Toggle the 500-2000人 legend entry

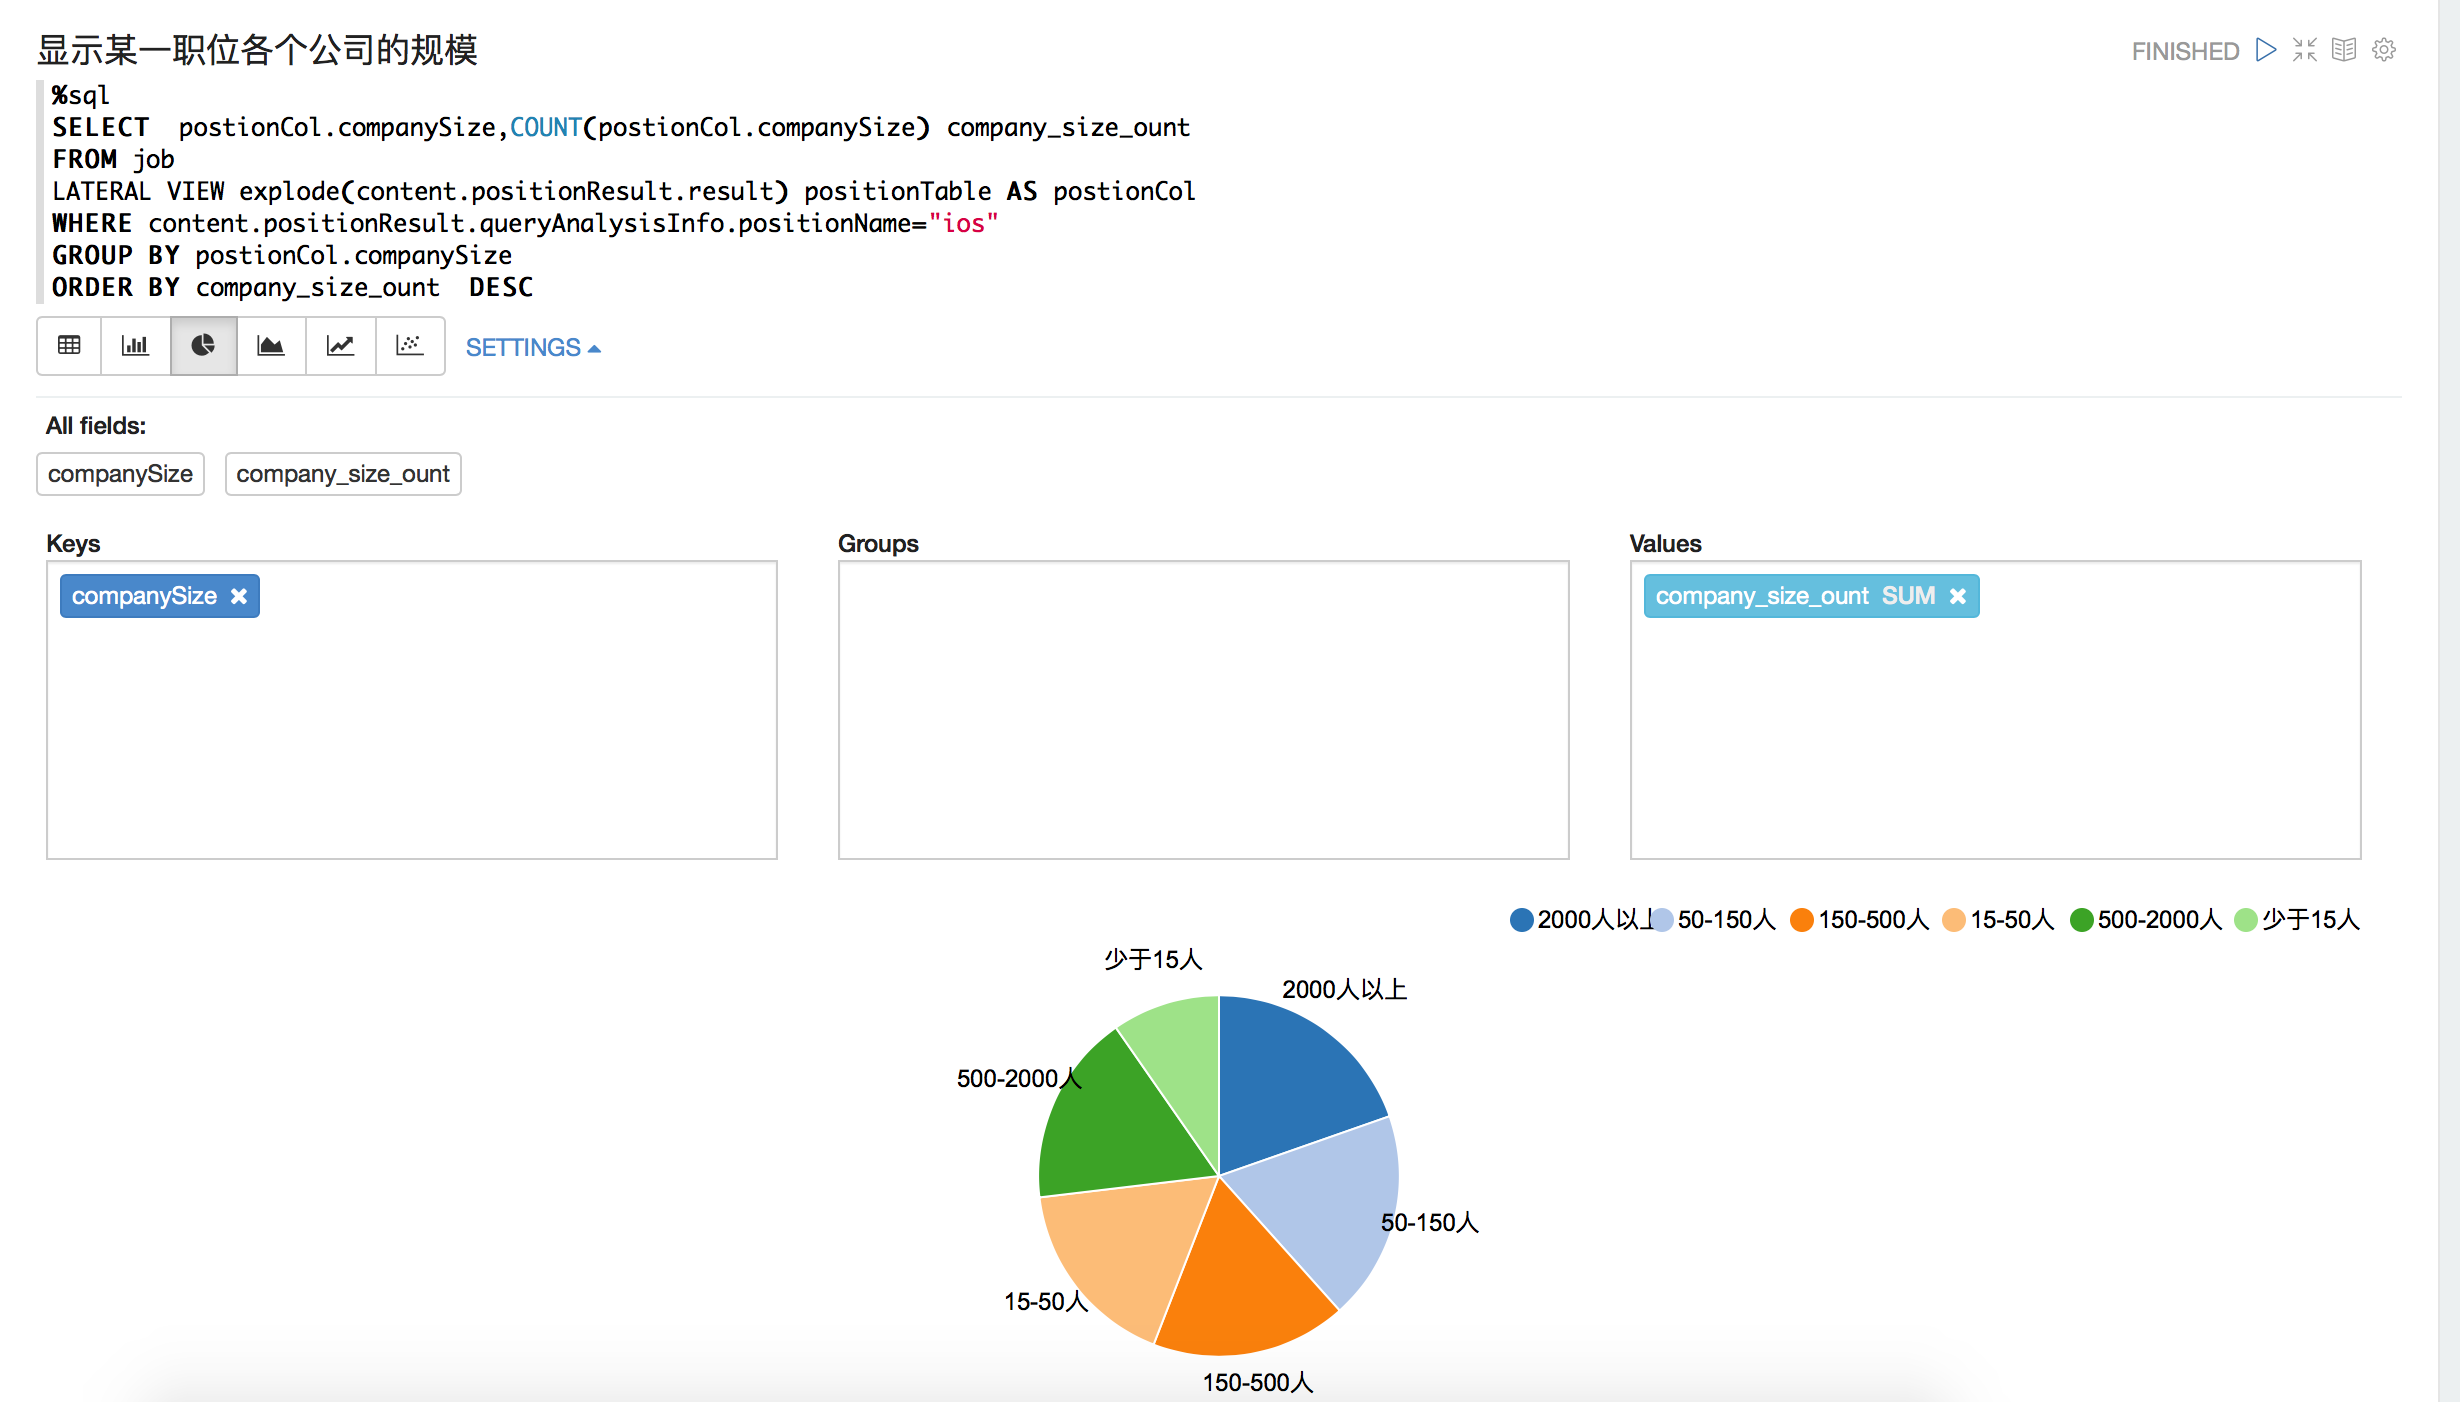click(2146, 920)
